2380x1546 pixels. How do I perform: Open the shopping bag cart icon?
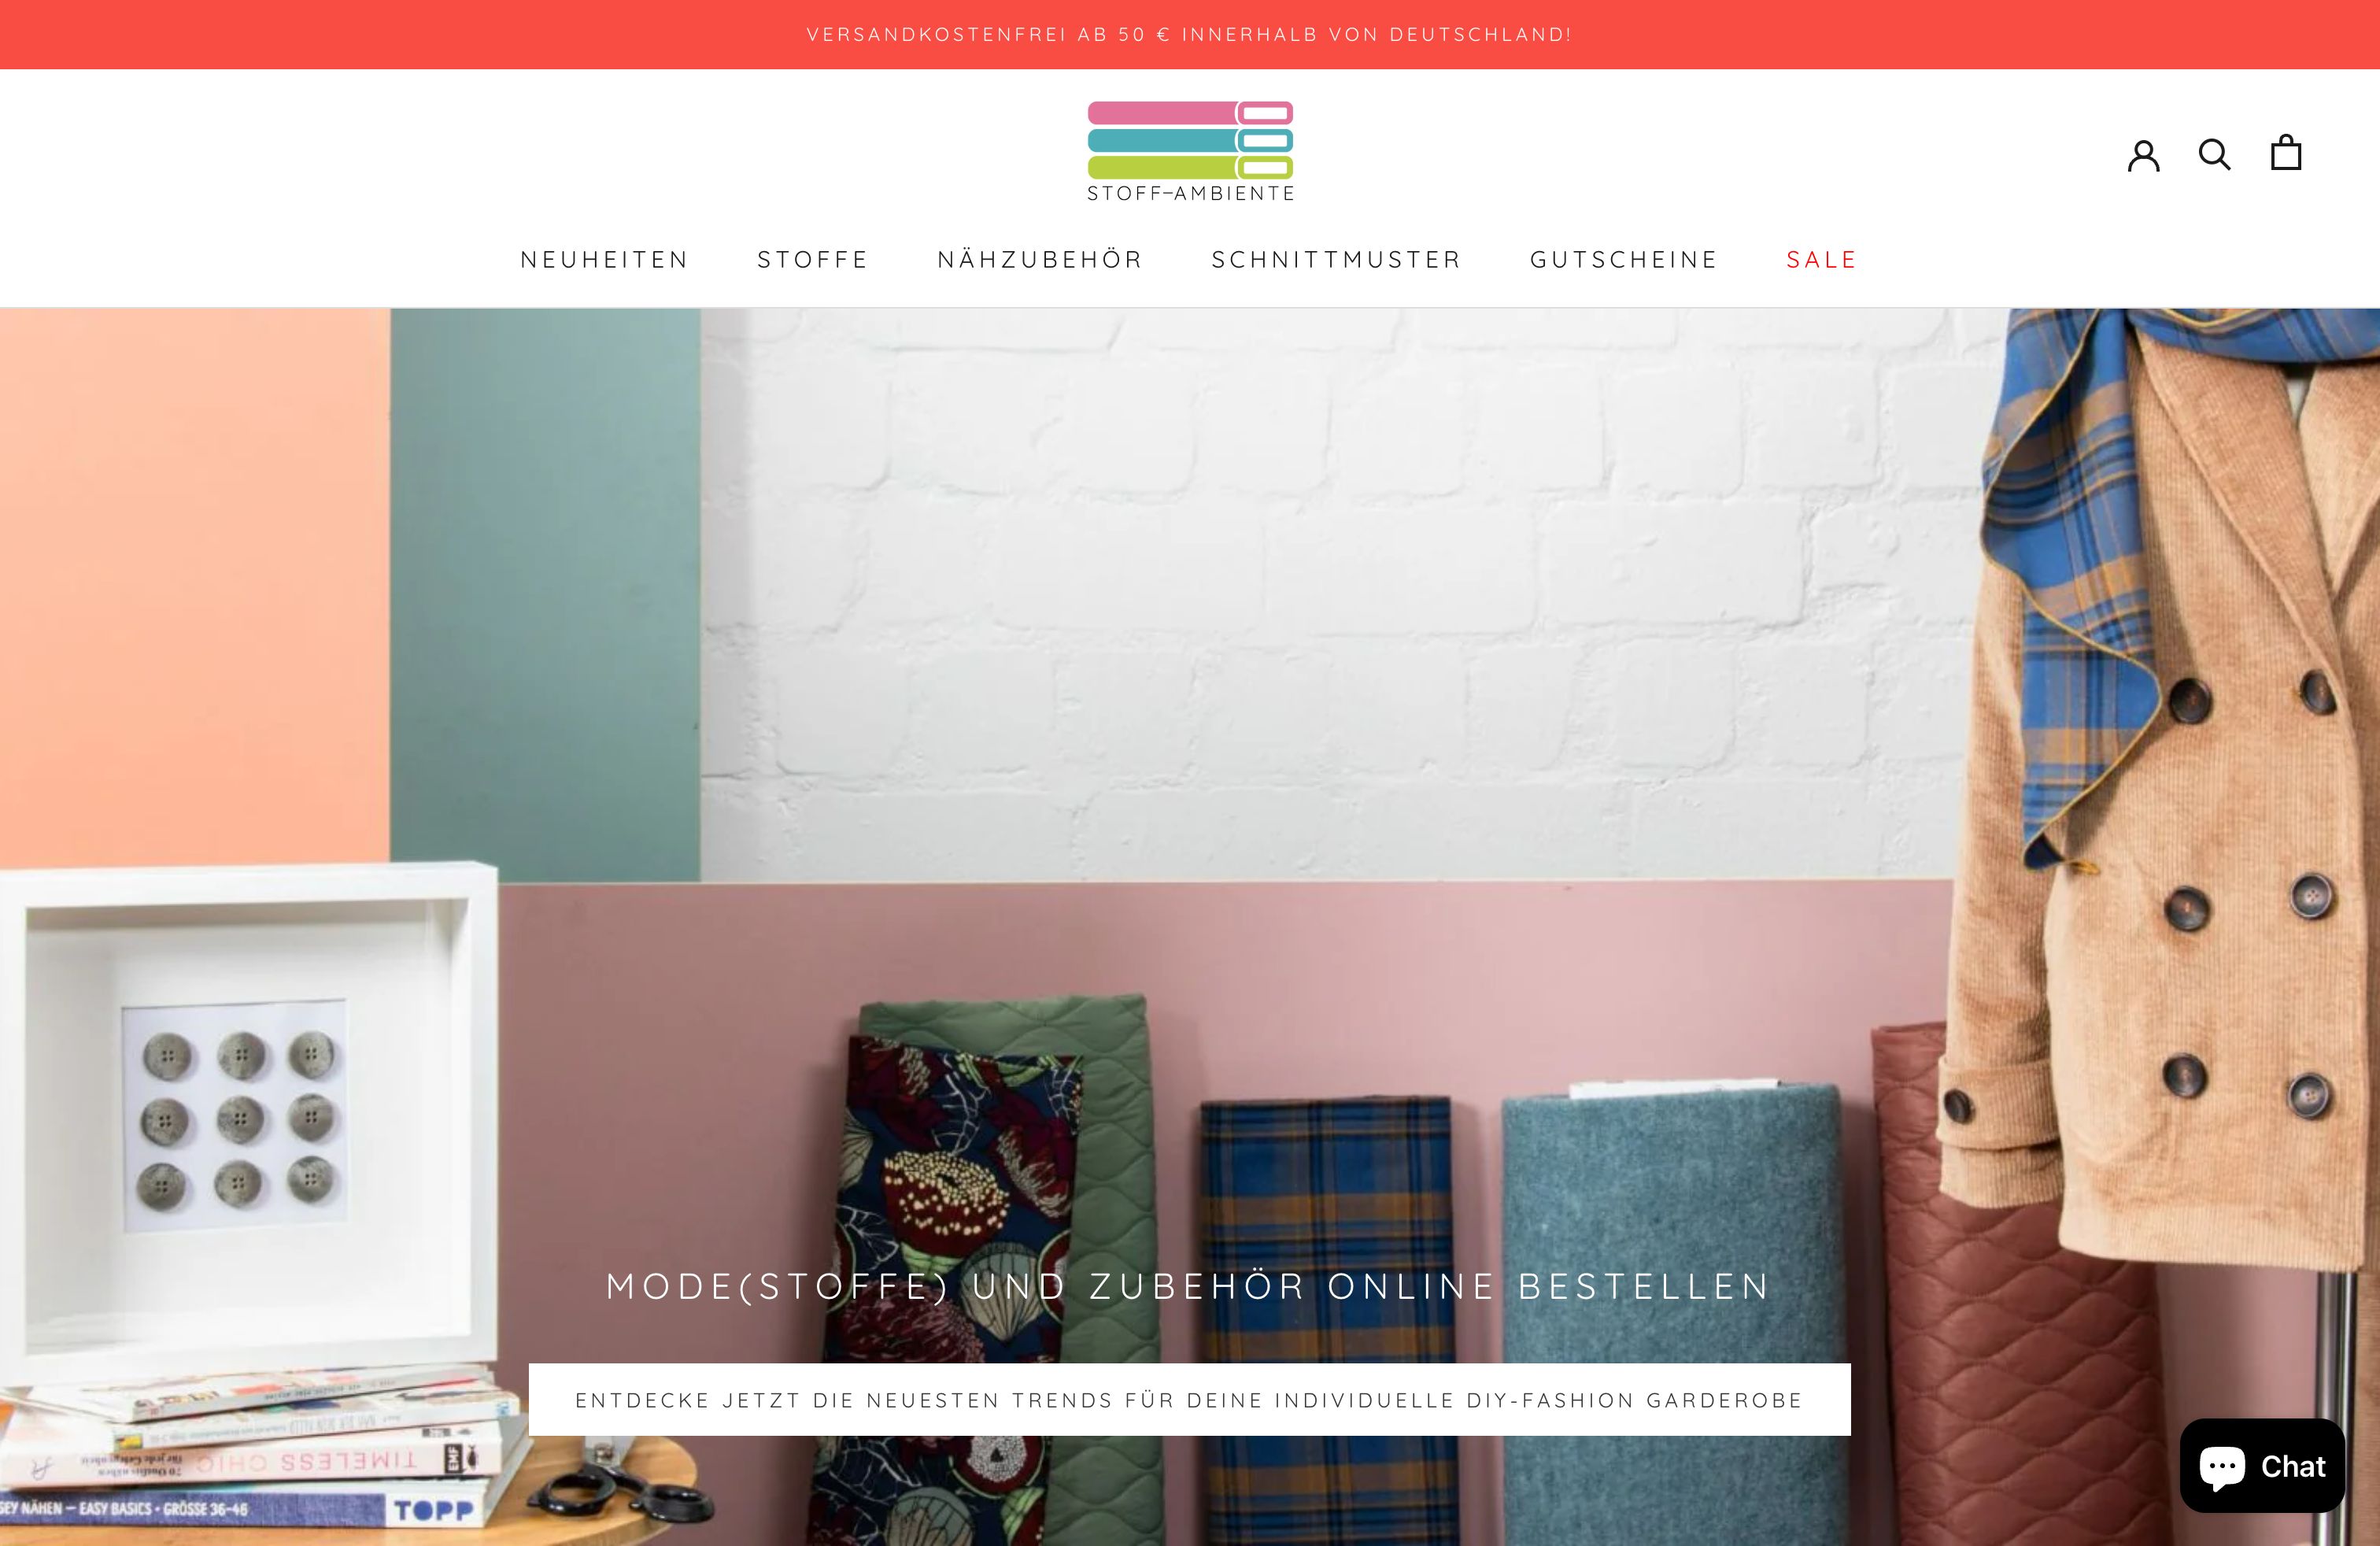click(x=2286, y=152)
